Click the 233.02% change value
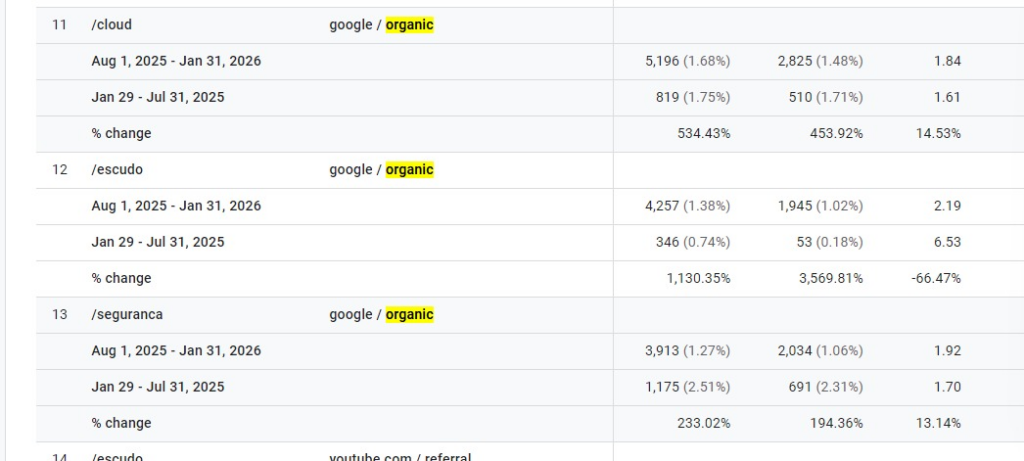 704,424
